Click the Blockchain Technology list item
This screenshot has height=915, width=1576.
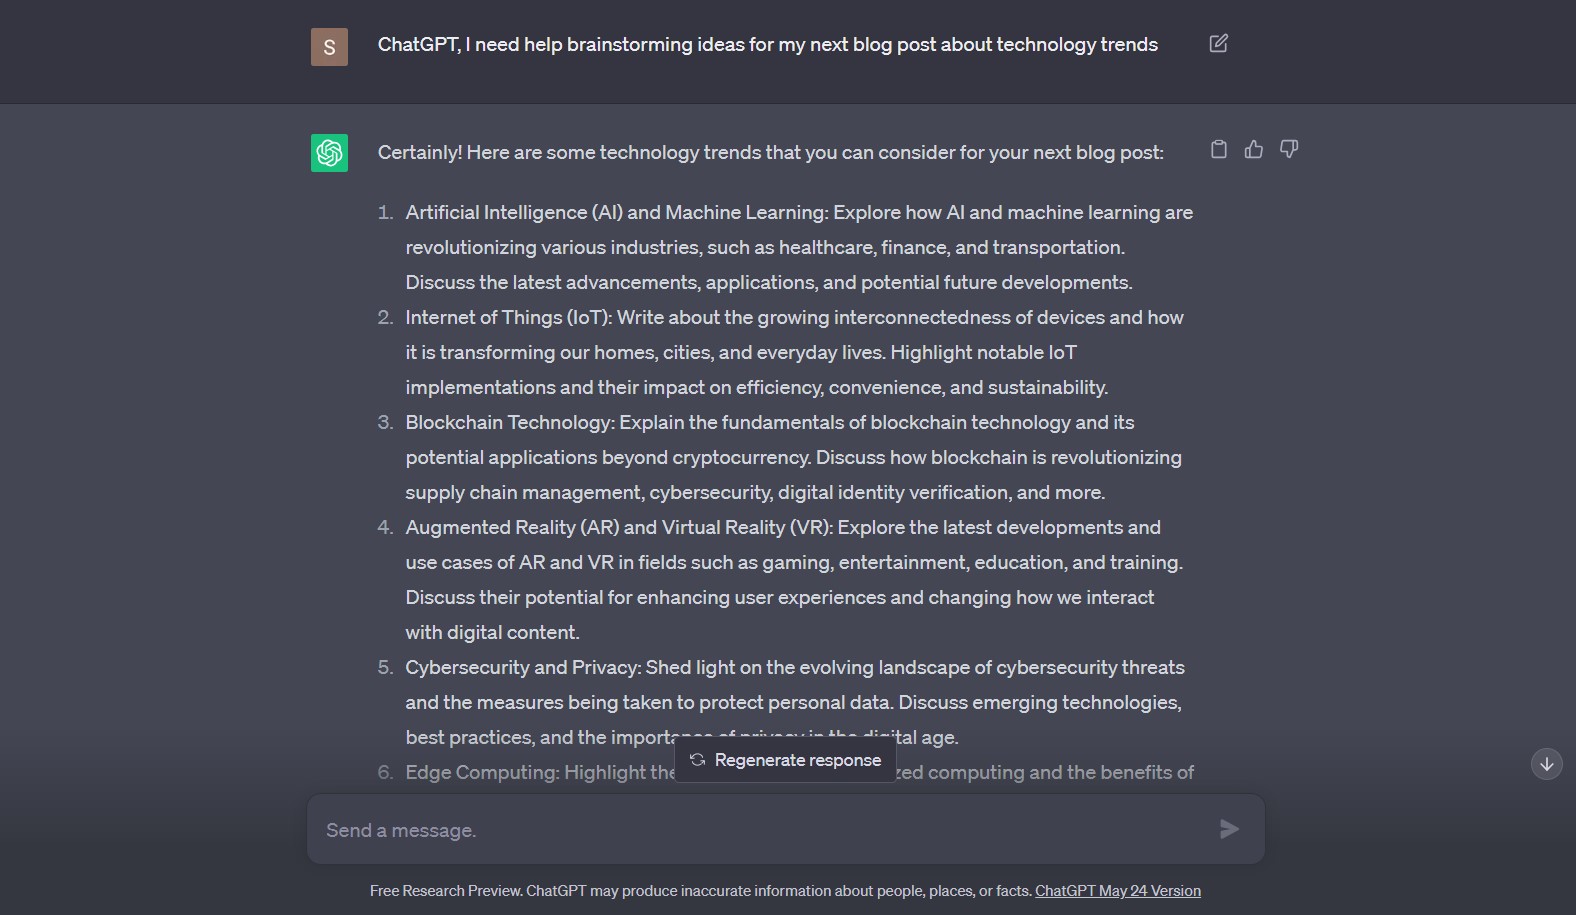tap(792, 457)
